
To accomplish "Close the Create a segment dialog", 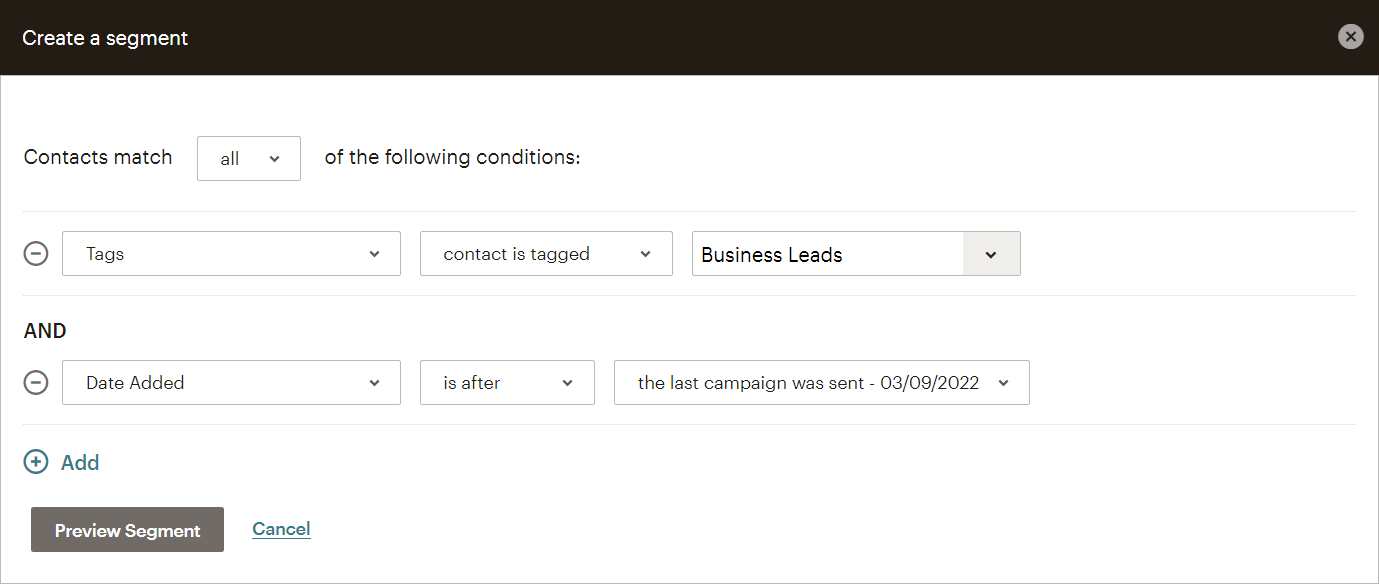I will (x=1350, y=37).
